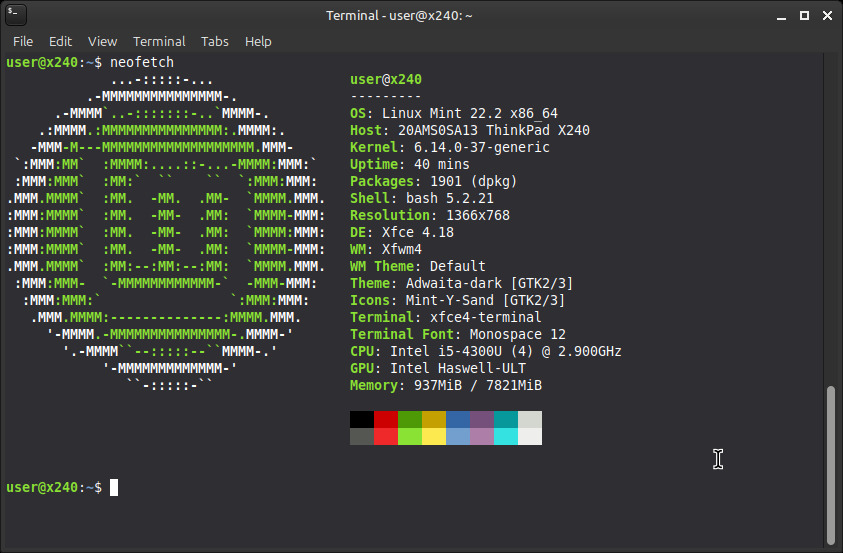The width and height of the screenshot is (843, 553).
Task: Click the Uptime '40 mins' value
Action: 442,164
